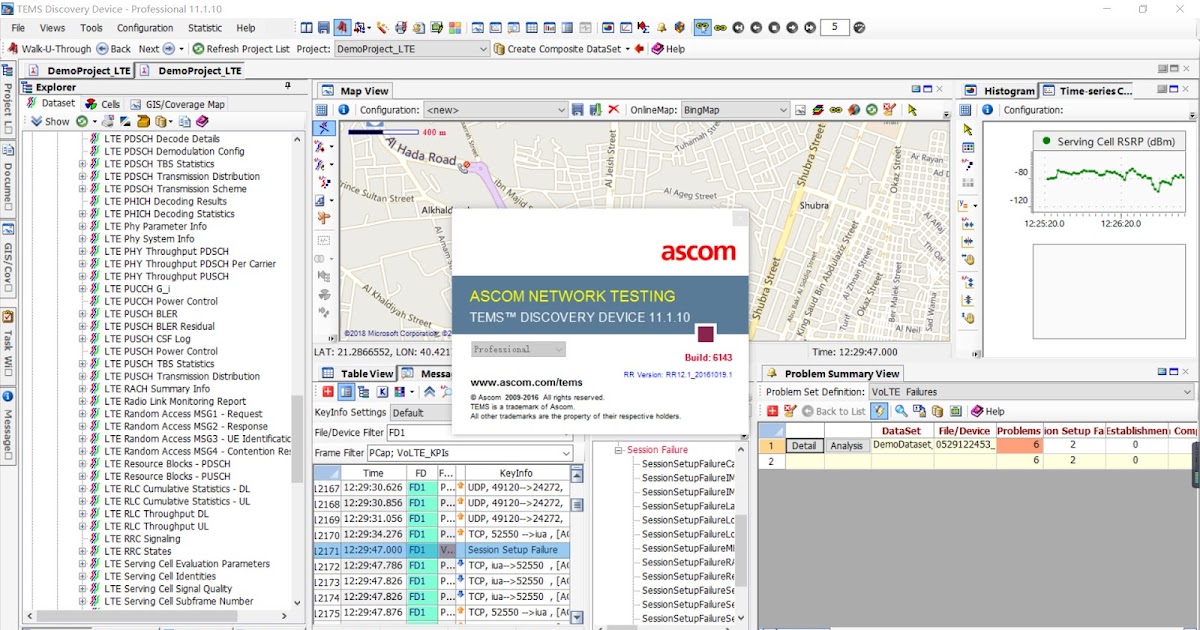Click the green circle icon next to Show

(x=81, y=122)
